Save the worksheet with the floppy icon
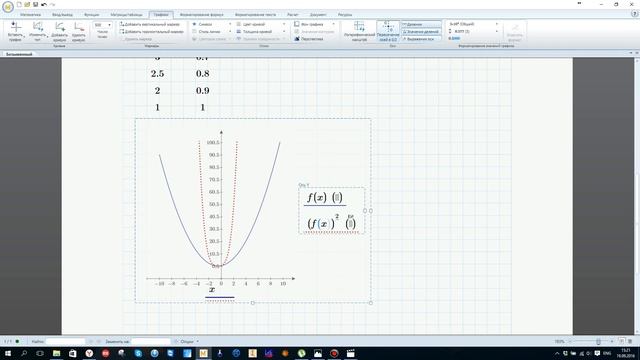Viewport: 640px width, 360px height. click(36, 4)
